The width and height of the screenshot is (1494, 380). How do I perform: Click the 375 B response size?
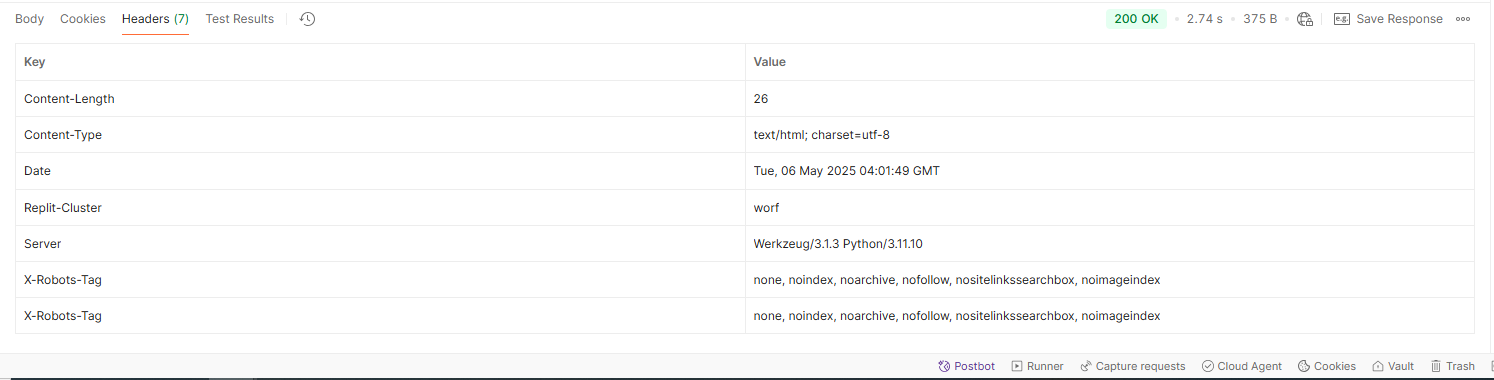tap(1260, 19)
